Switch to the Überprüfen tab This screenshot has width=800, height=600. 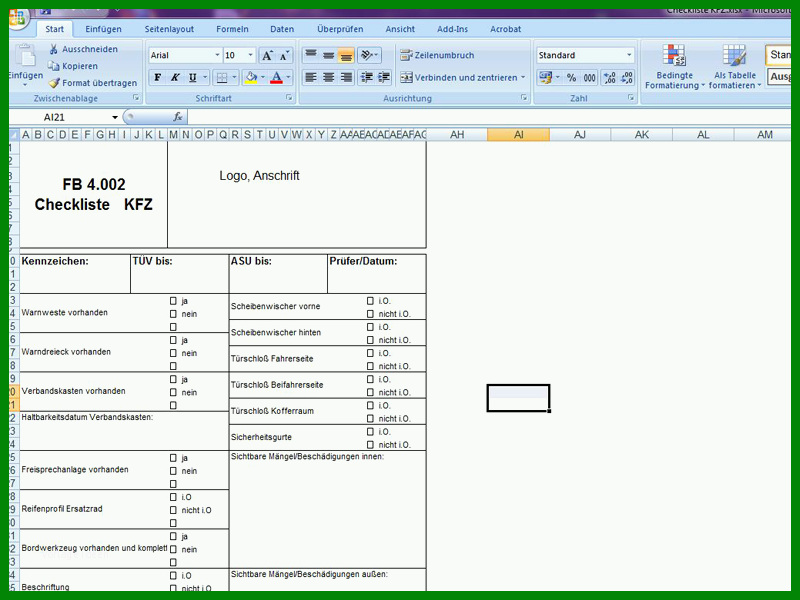click(340, 29)
